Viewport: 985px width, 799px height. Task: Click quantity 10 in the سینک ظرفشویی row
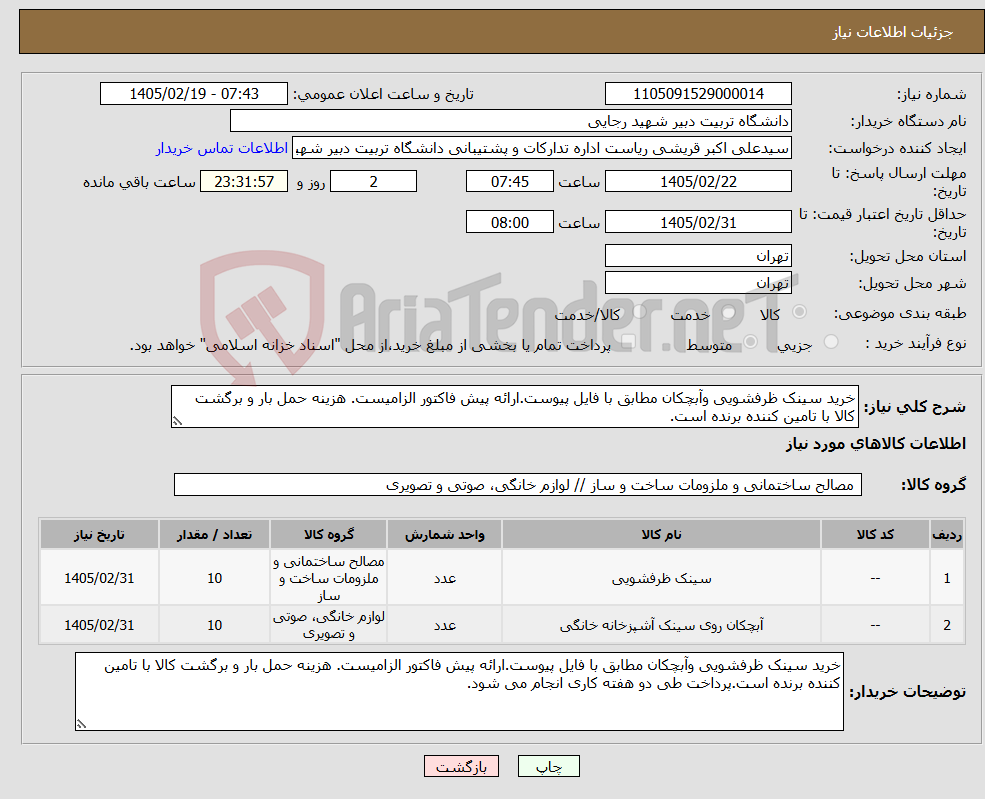coord(214,578)
